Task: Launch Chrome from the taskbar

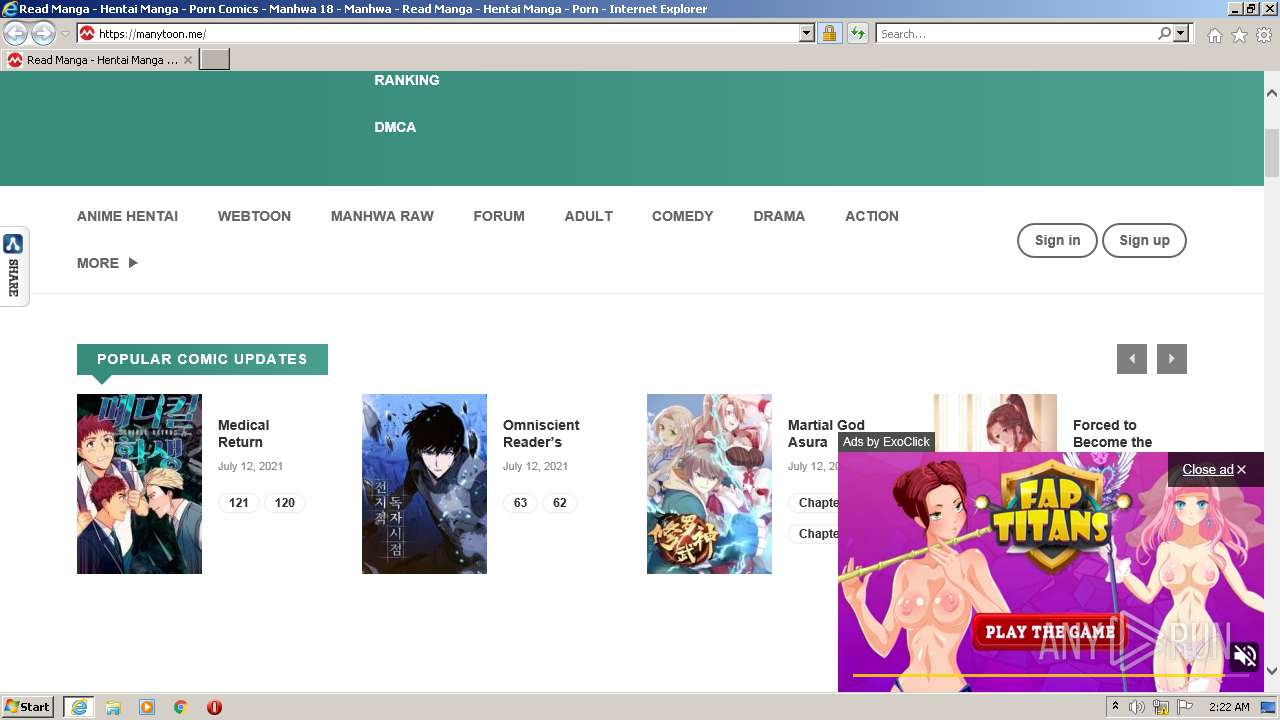Action: click(x=181, y=707)
